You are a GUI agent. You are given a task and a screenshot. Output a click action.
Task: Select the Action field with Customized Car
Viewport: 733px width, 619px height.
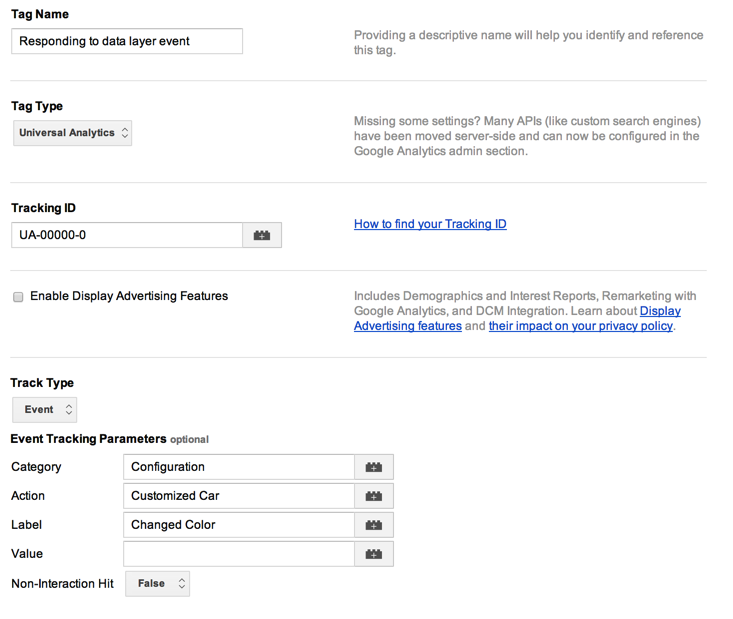238,496
